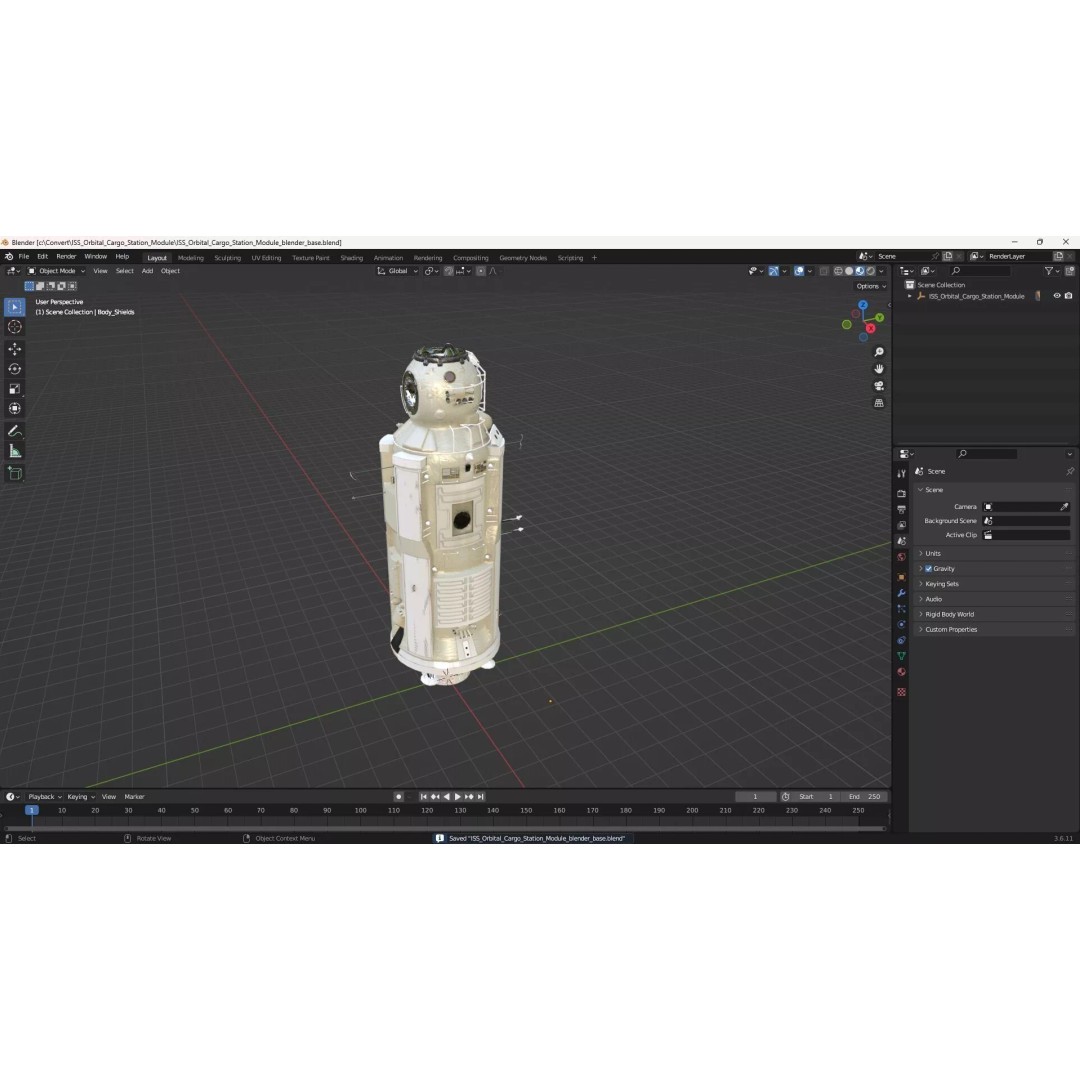Expand the Custom Properties panel
Viewport: 1080px width, 1080px height.
[995, 630]
